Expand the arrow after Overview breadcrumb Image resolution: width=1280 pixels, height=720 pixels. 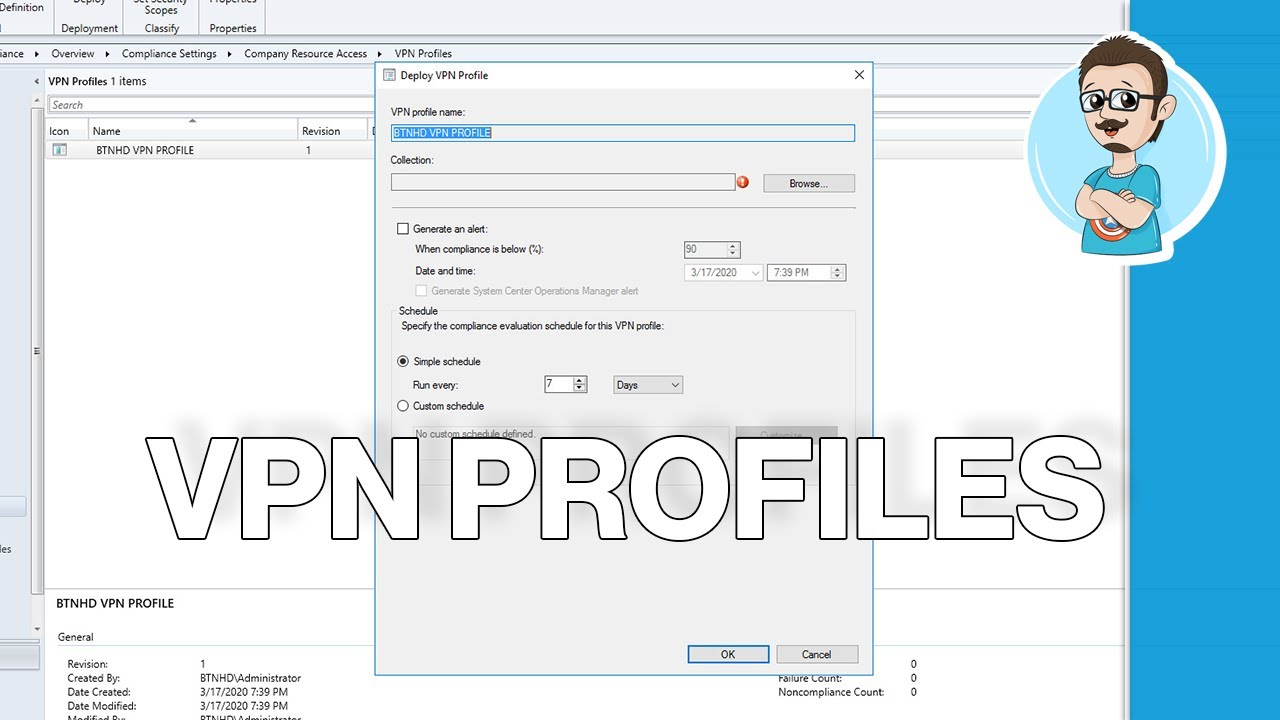tap(109, 54)
